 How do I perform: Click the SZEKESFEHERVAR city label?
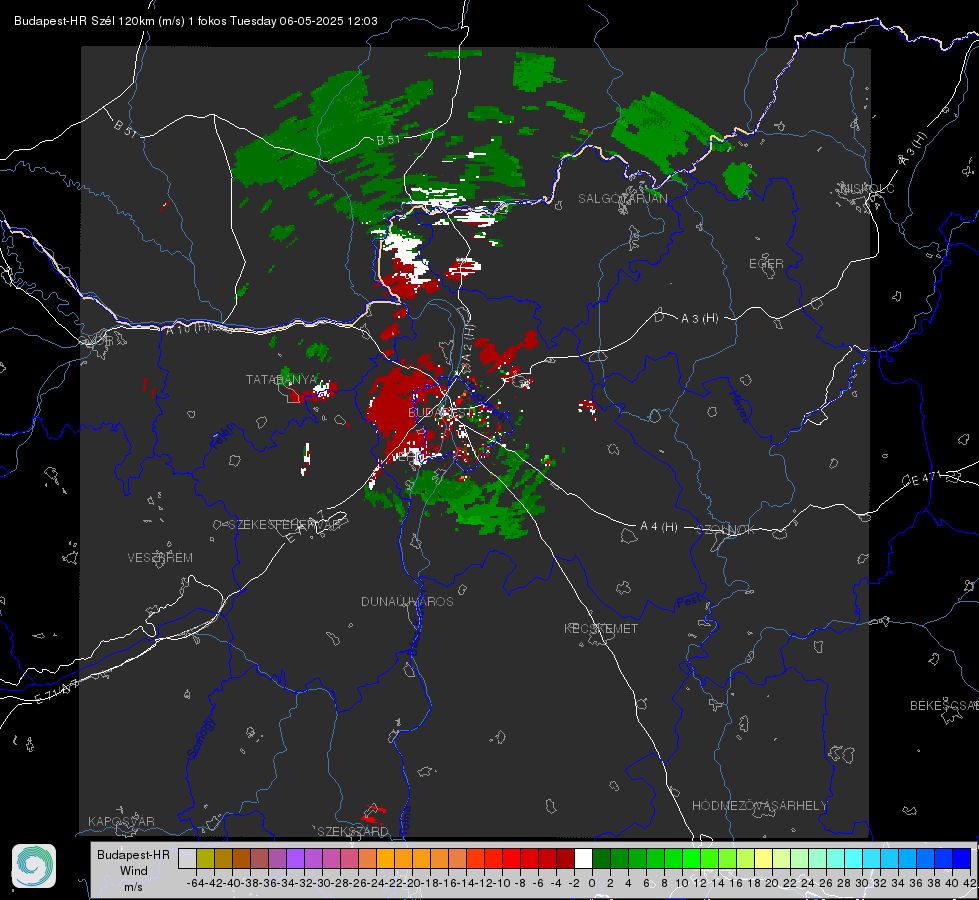(285, 525)
